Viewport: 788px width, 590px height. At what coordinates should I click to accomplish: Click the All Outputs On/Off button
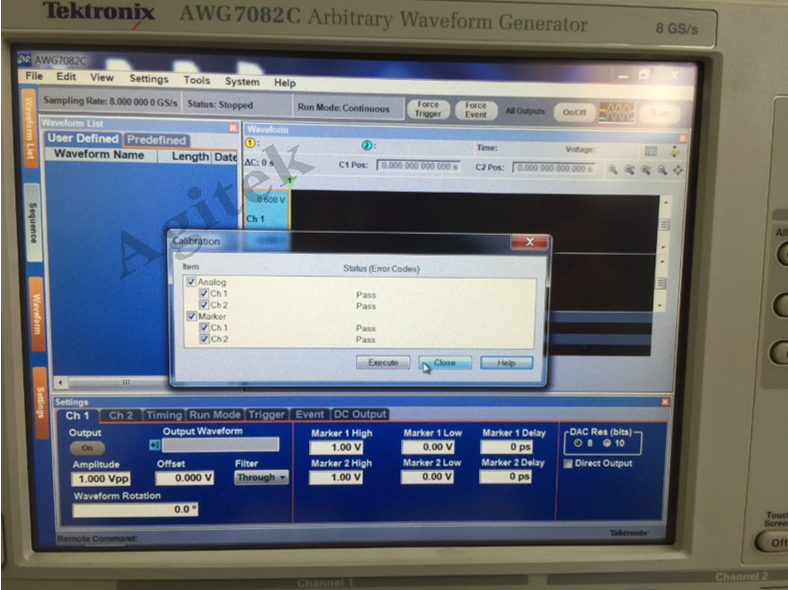point(574,112)
